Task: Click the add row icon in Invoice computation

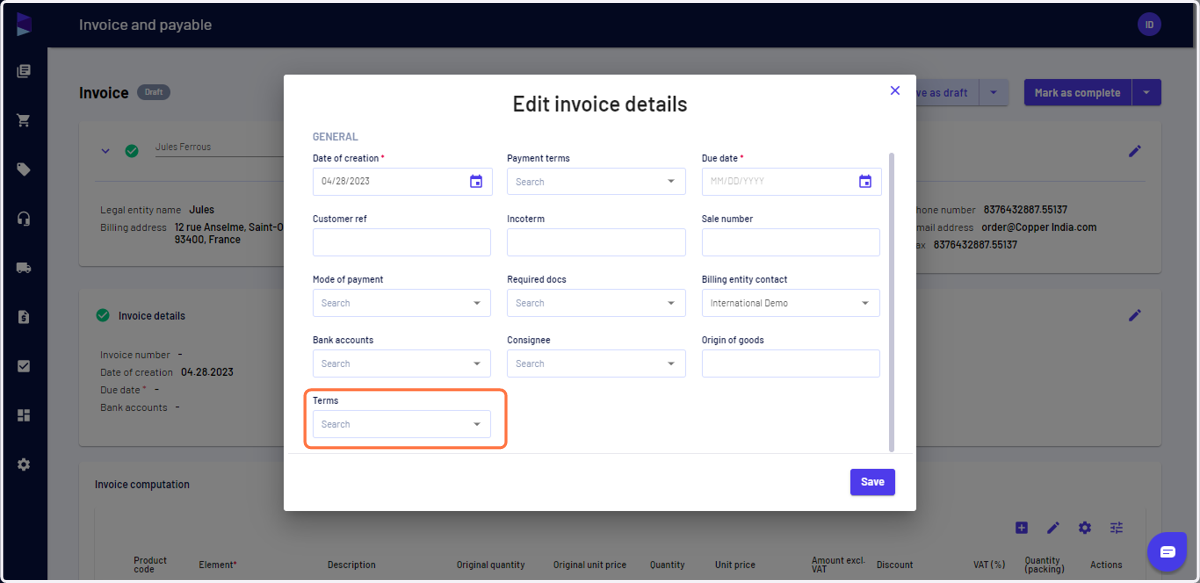Action: click(x=1021, y=527)
